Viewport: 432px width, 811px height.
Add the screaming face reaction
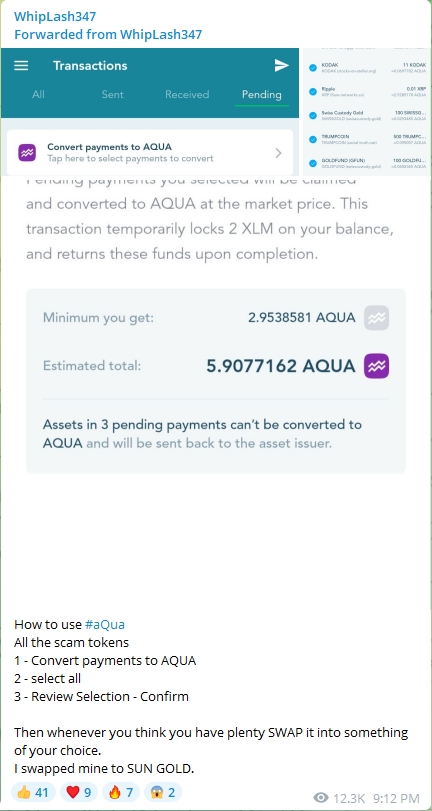click(x=163, y=792)
